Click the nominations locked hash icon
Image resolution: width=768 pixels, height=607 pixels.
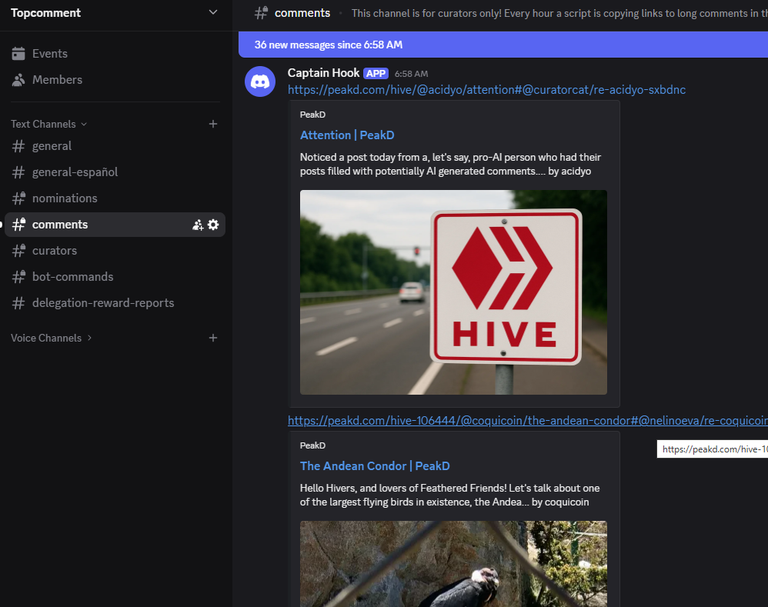(19, 198)
